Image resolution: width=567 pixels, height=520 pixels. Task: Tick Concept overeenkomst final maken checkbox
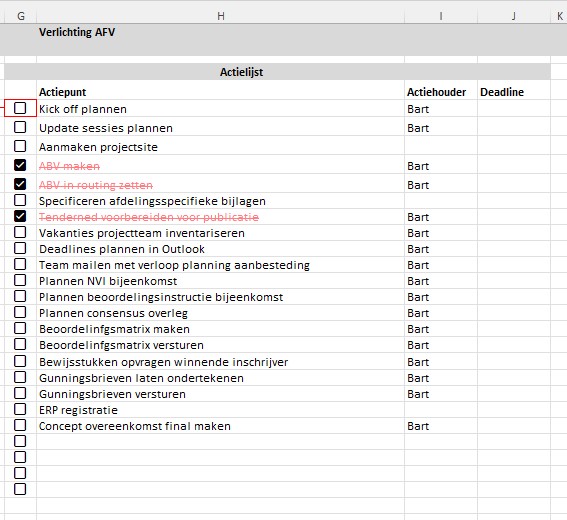[x=20, y=425]
